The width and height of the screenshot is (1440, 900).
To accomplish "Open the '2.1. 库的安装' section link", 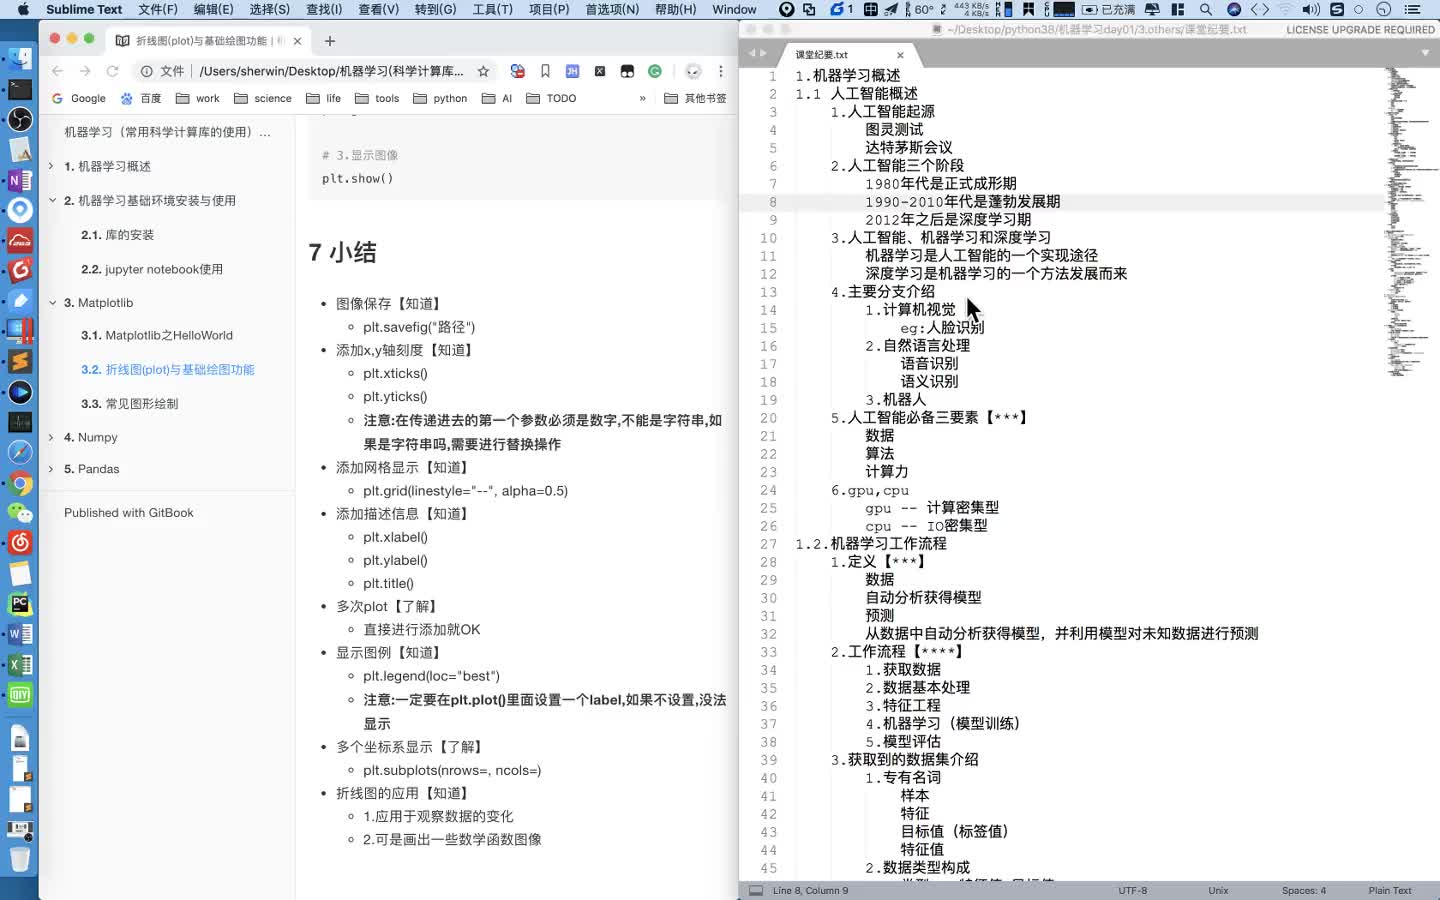I will (x=117, y=235).
